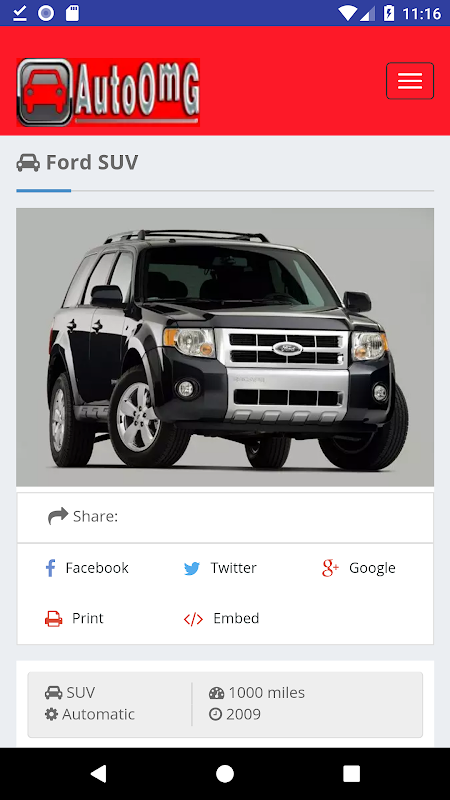The width and height of the screenshot is (450, 800).
Task: Click the car icon beside Ford SUV title
Action: tap(28, 163)
